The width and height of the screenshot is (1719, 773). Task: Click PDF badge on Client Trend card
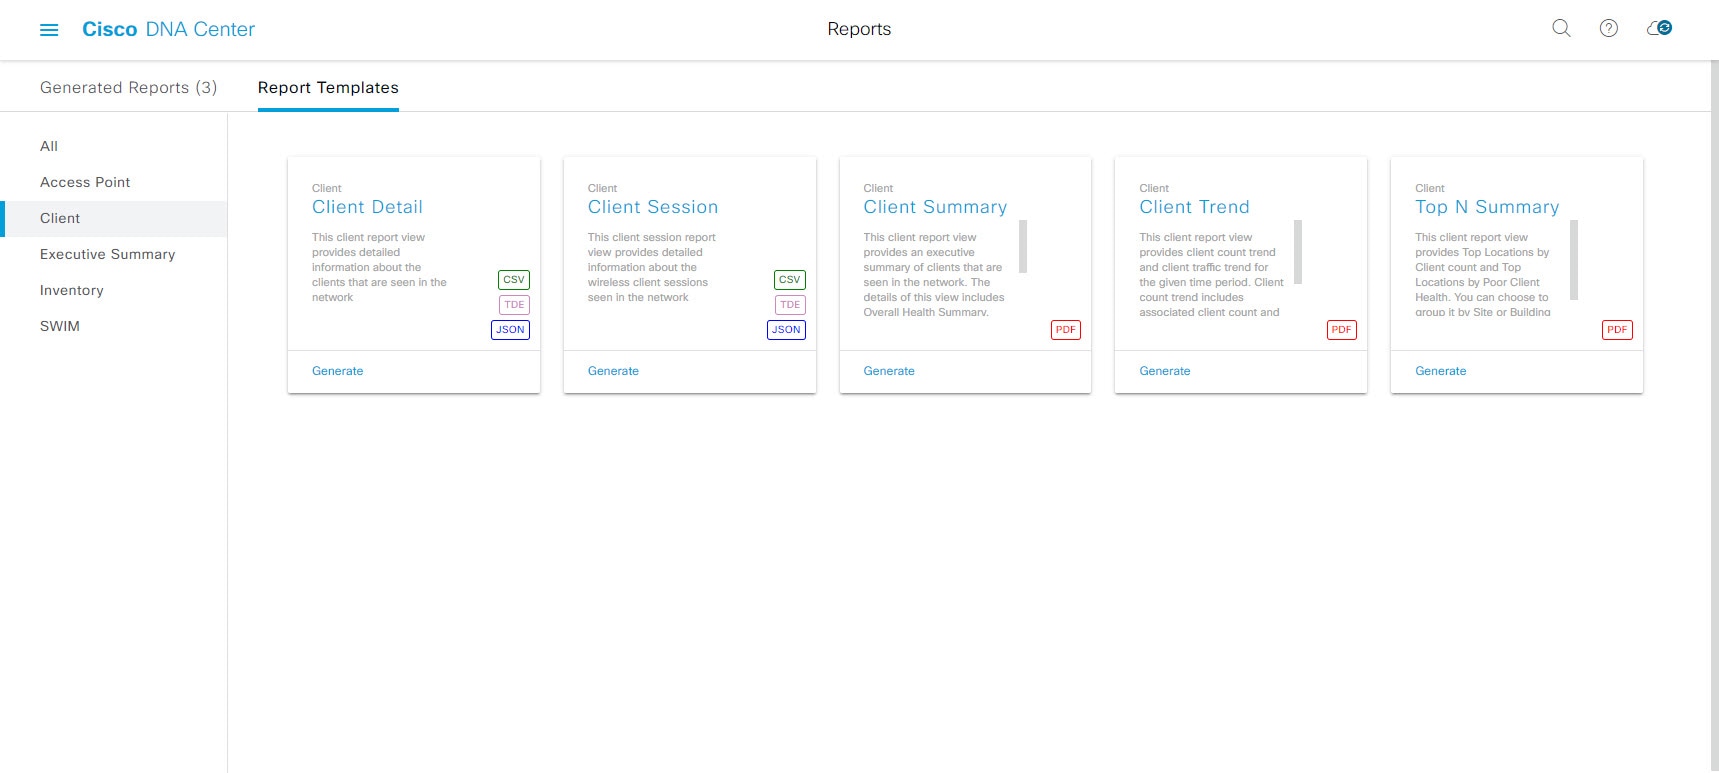click(x=1342, y=330)
